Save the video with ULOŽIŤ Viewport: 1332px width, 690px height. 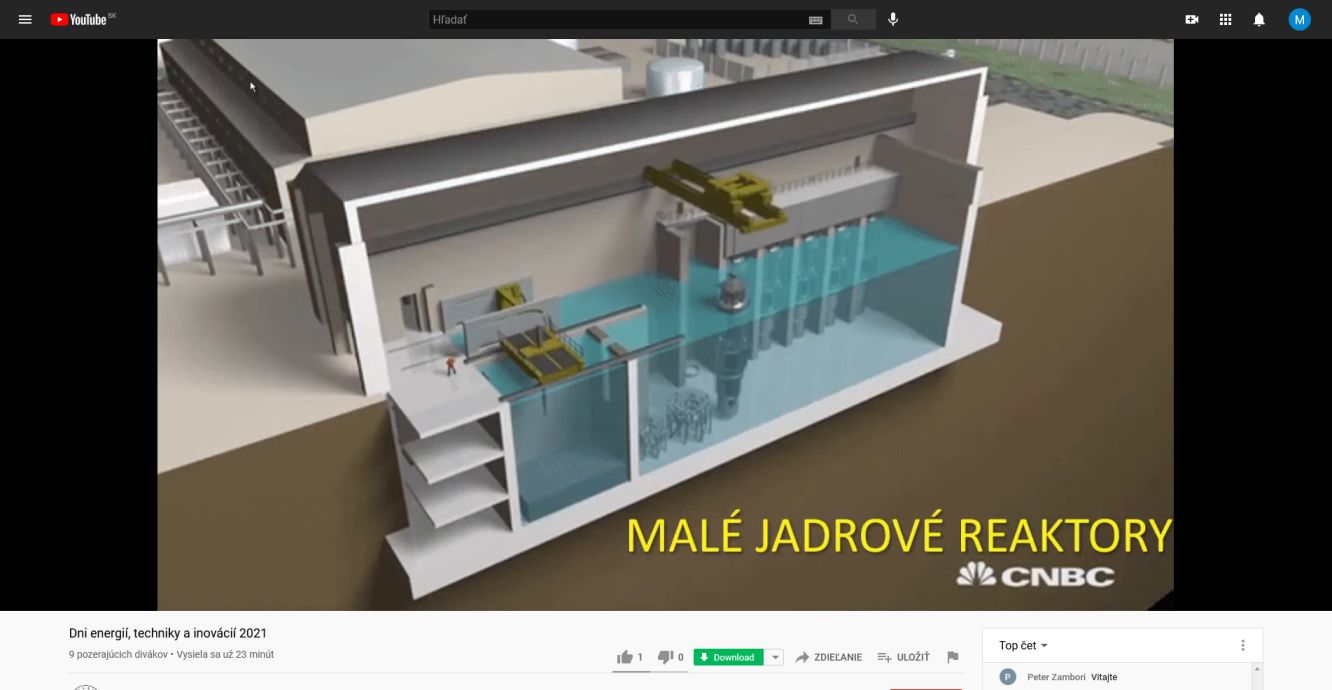pos(903,657)
